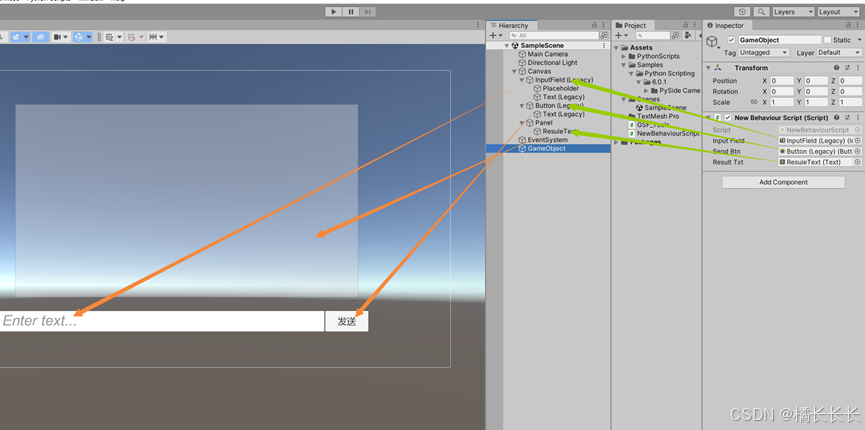The height and width of the screenshot is (430, 865).
Task: Click the Hierarchy search-by-type icon
Action: tap(604, 35)
